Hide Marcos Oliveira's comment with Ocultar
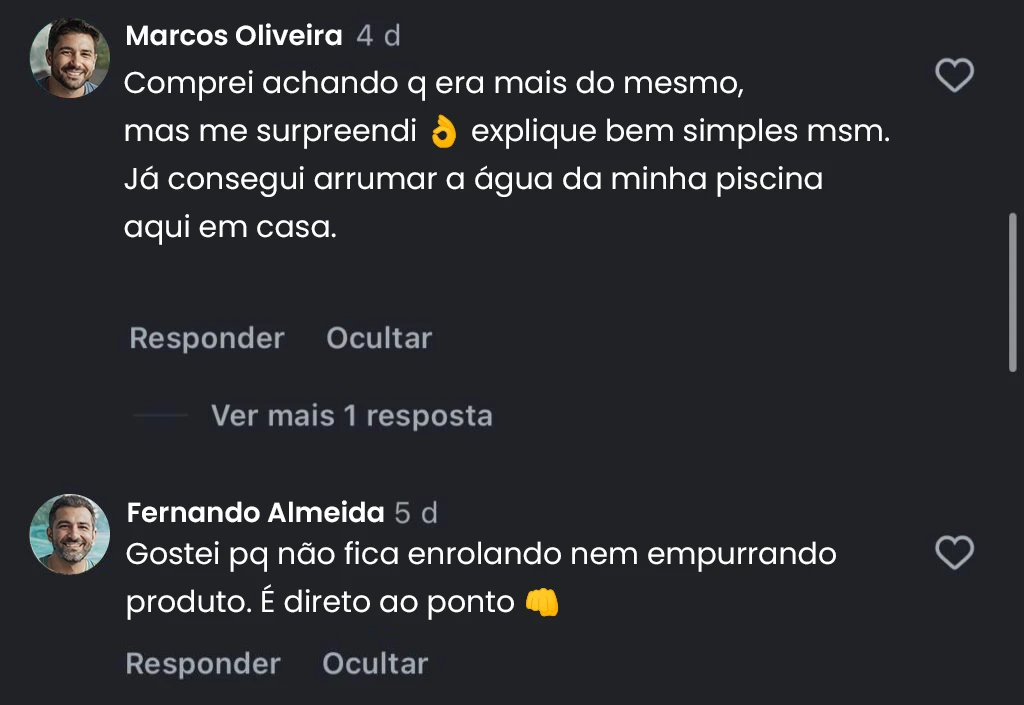1024x705 pixels. pyautogui.click(x=379, y=338)
